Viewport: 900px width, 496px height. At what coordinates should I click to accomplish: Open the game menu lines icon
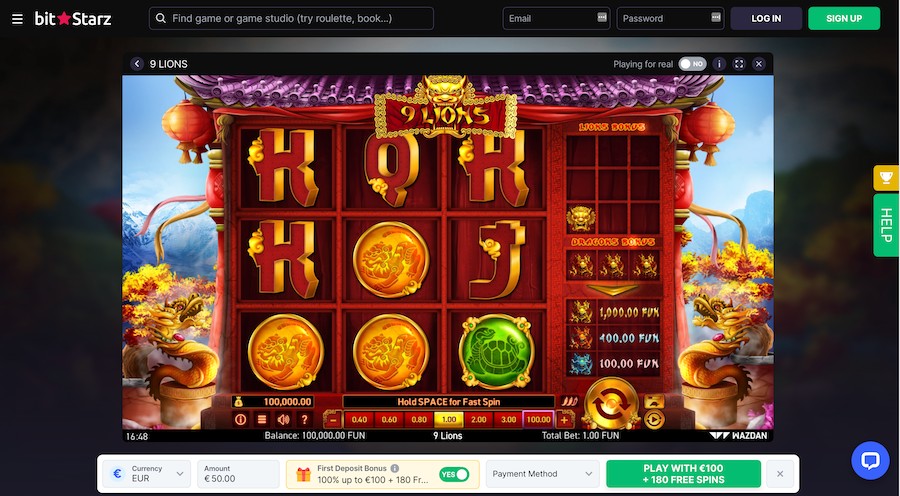[x=262, y=420]
